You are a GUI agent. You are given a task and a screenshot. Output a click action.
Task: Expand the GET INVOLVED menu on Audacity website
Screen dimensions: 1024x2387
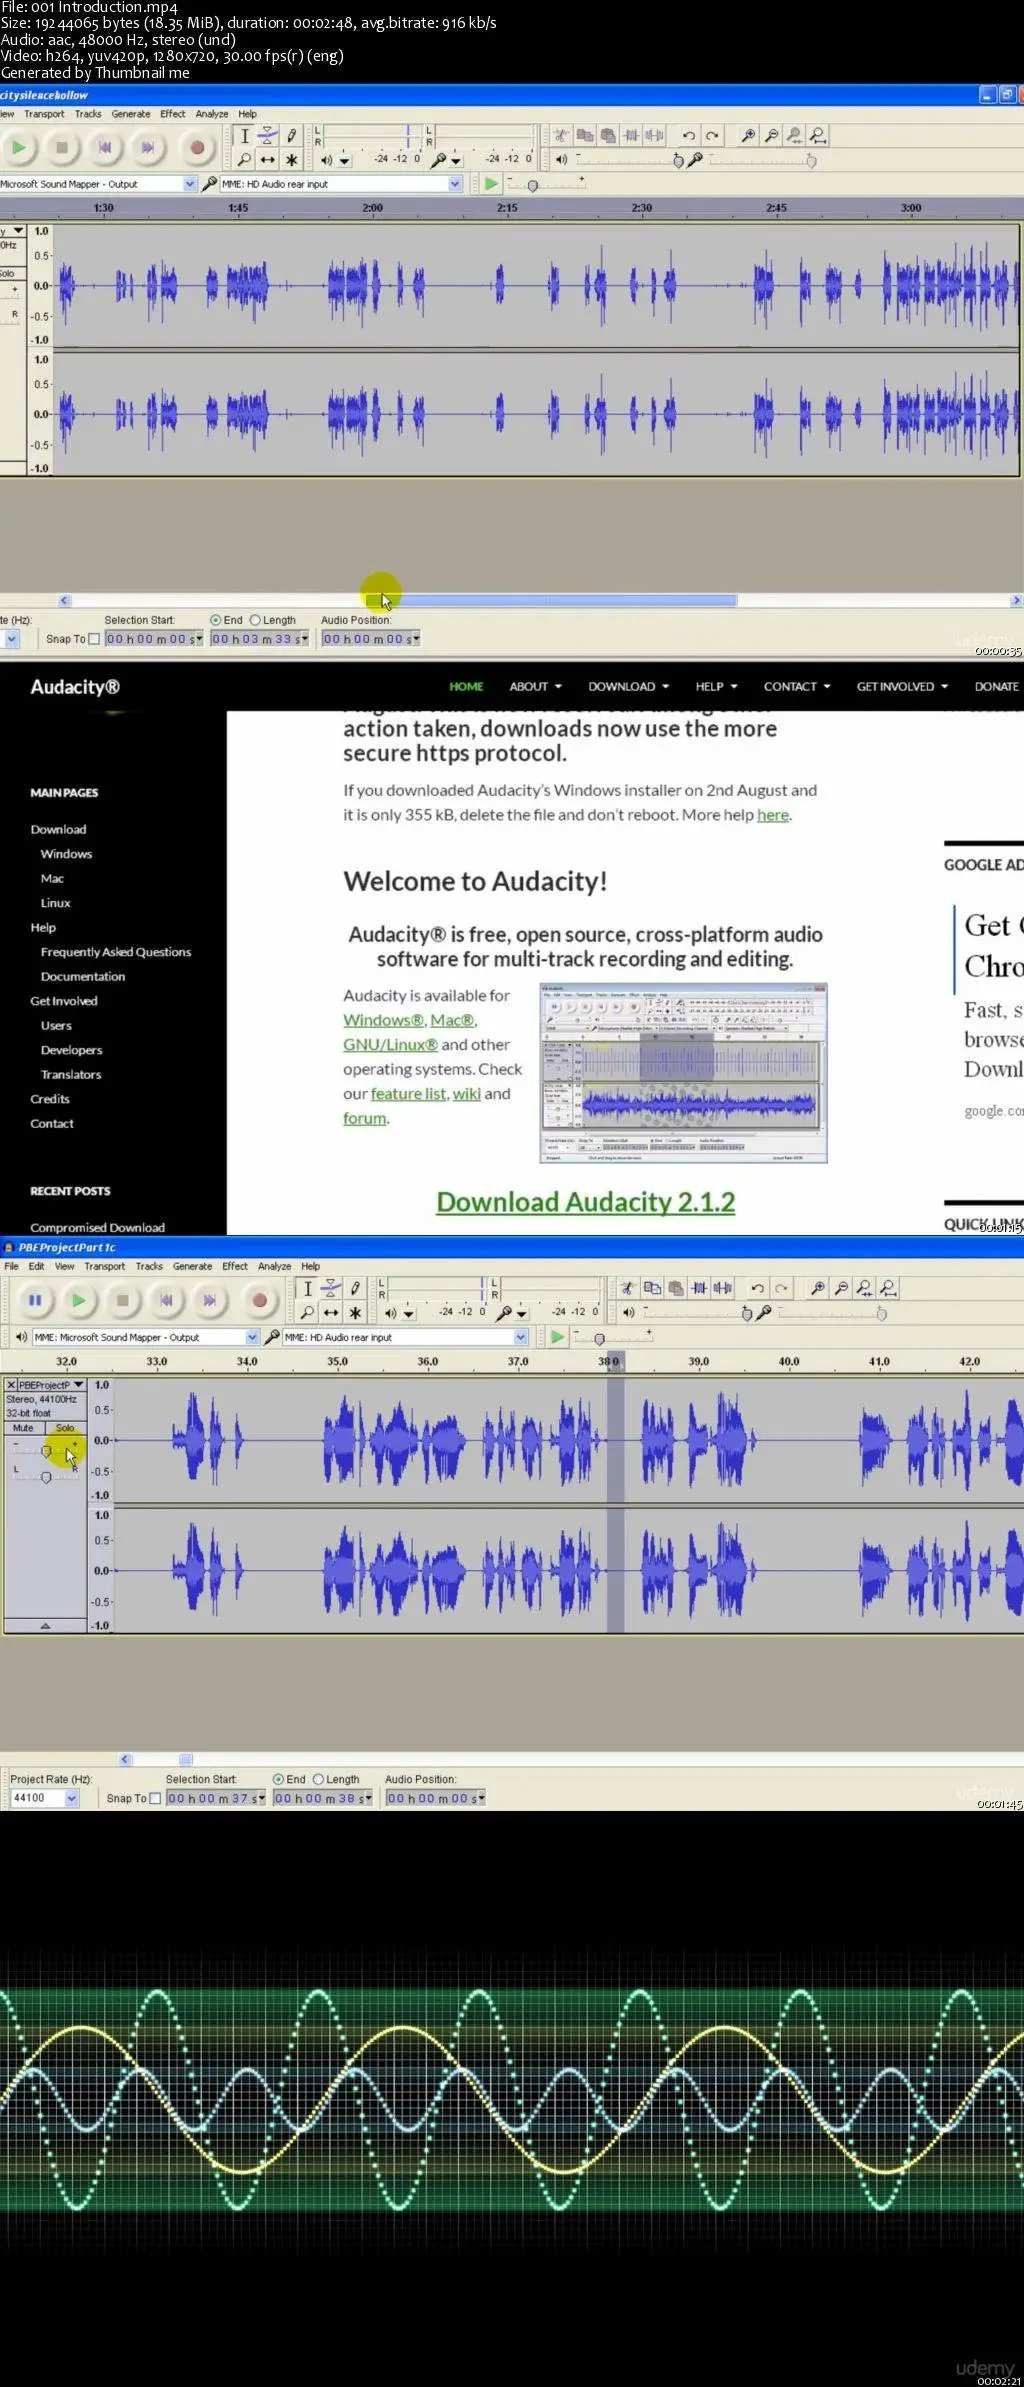point(902,686)
